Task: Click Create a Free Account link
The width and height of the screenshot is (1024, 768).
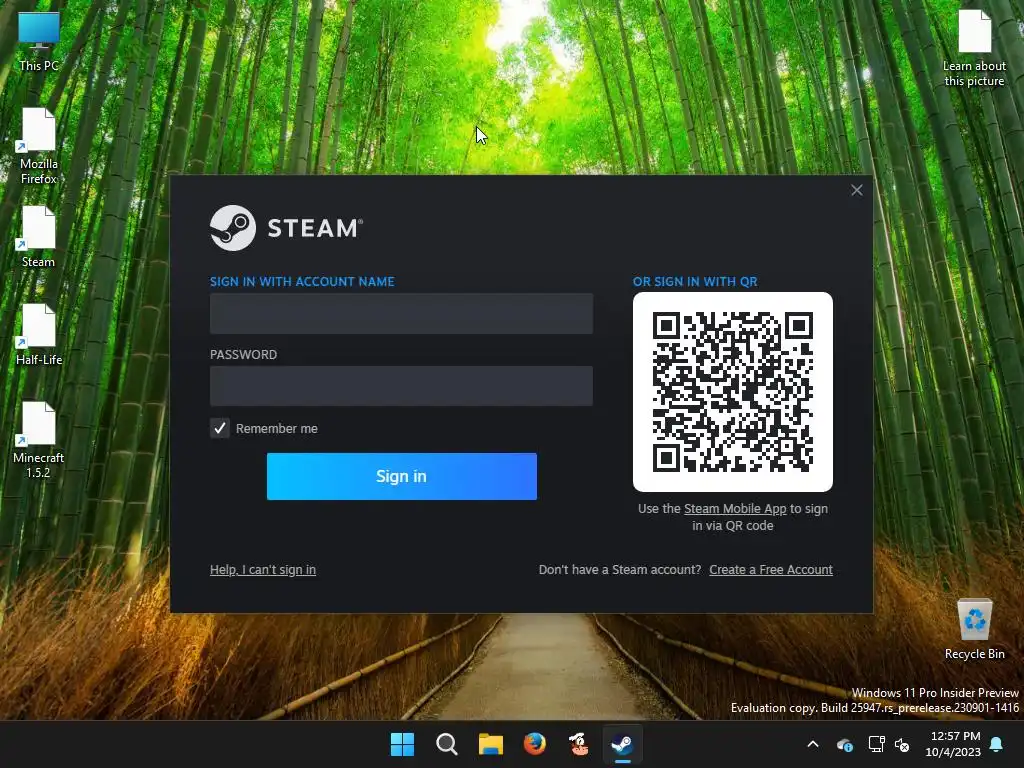Action: coord(771,569)
